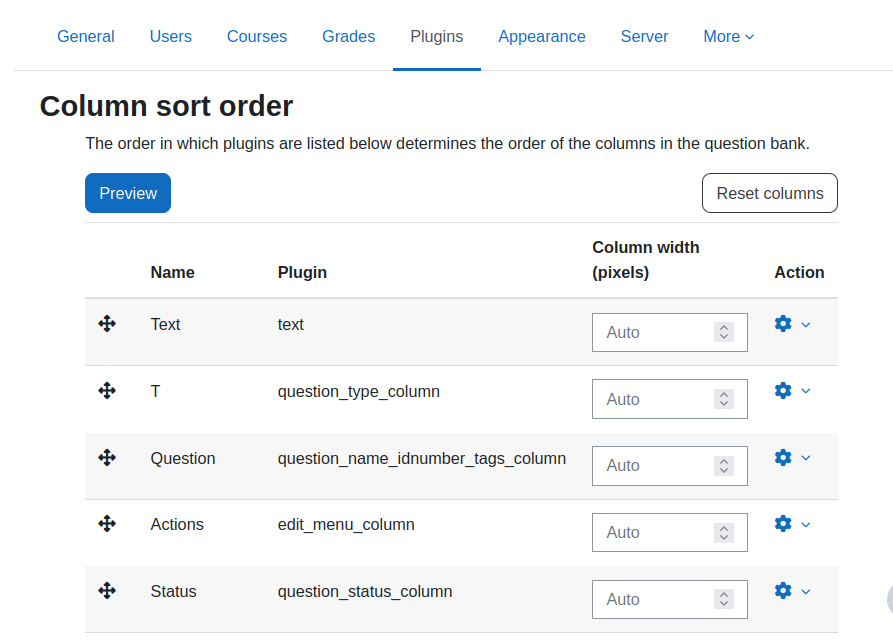893x643 pixels.
Task: Click the move handle for the Actions row
Action: pos(107,524)
